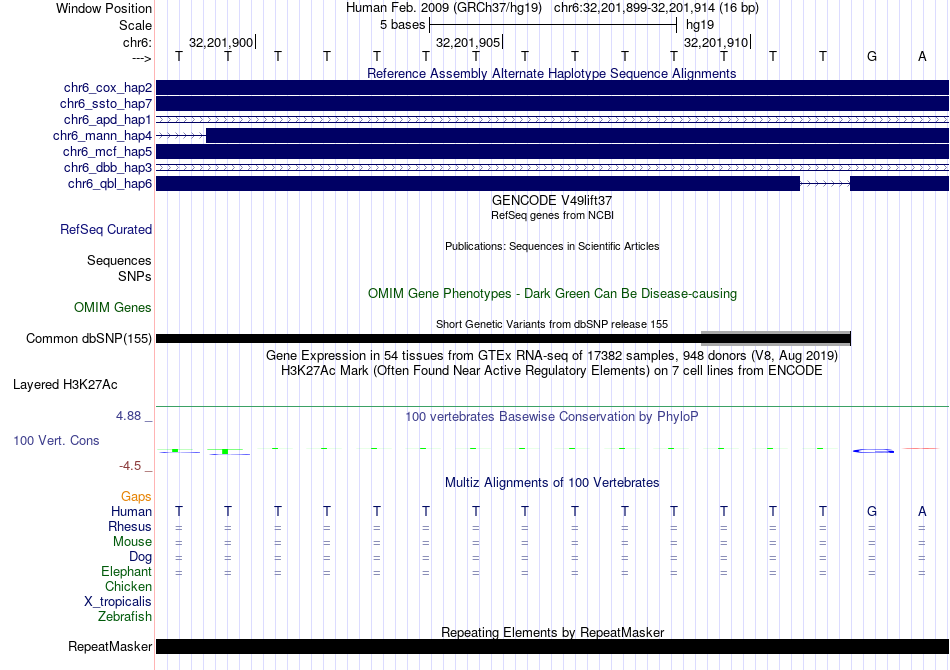Viewport: 950px width, 670px height.
Task: Select the Layered H3K27Ac label
Action: 65,385
